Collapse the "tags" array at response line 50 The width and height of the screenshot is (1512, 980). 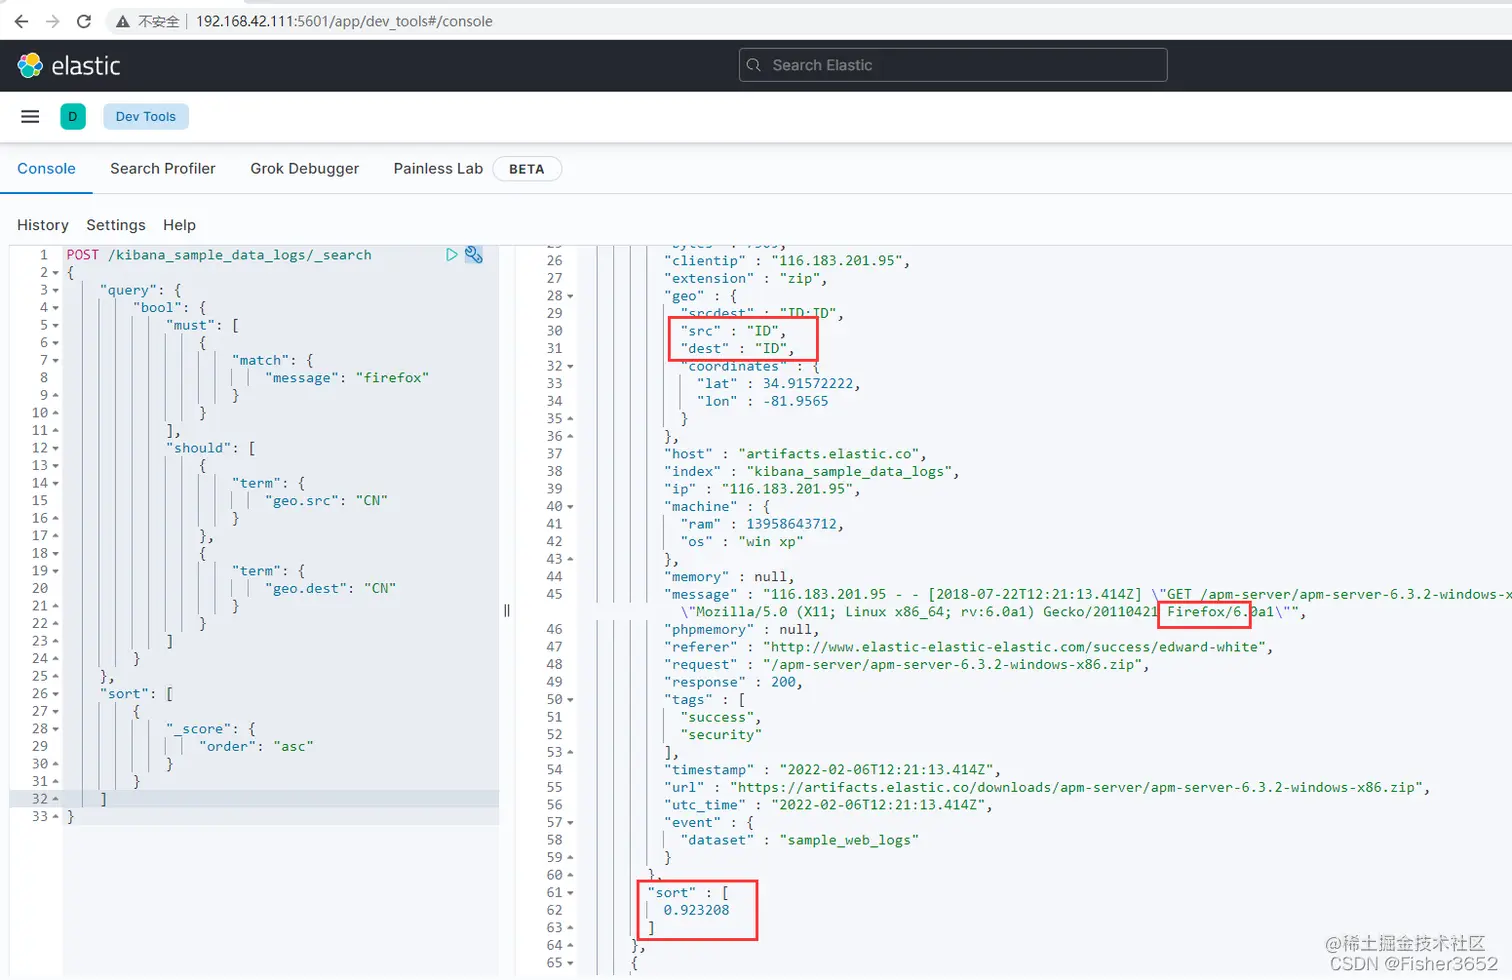pos(570,700)
